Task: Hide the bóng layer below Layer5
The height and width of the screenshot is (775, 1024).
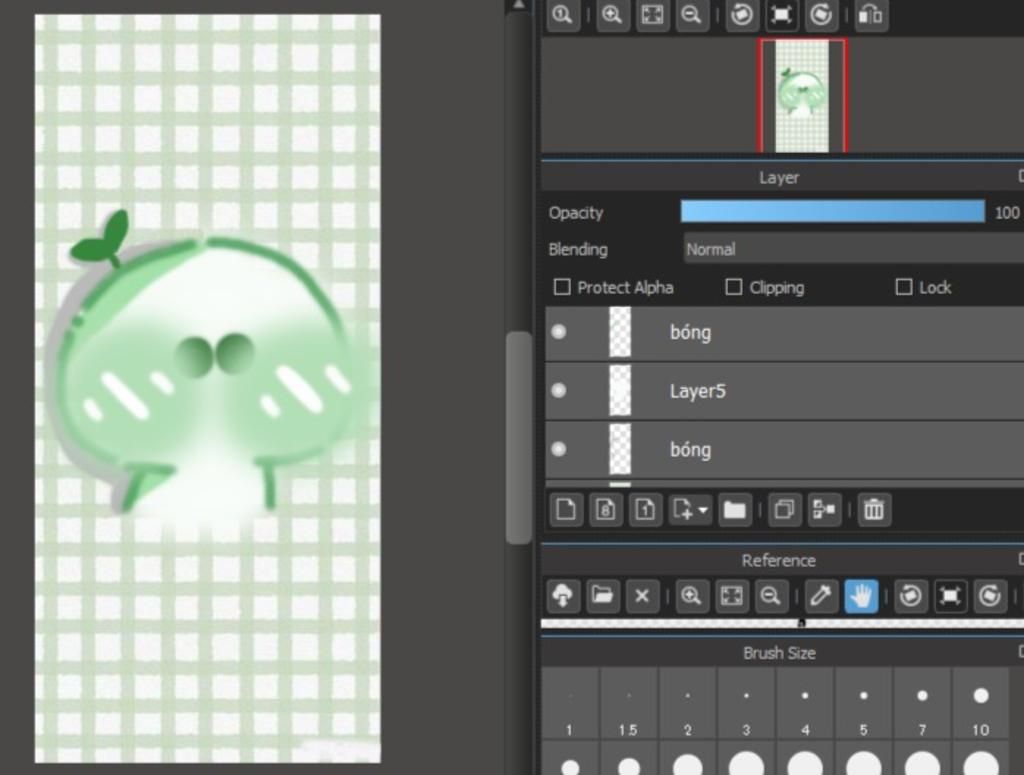Action: 558,449
